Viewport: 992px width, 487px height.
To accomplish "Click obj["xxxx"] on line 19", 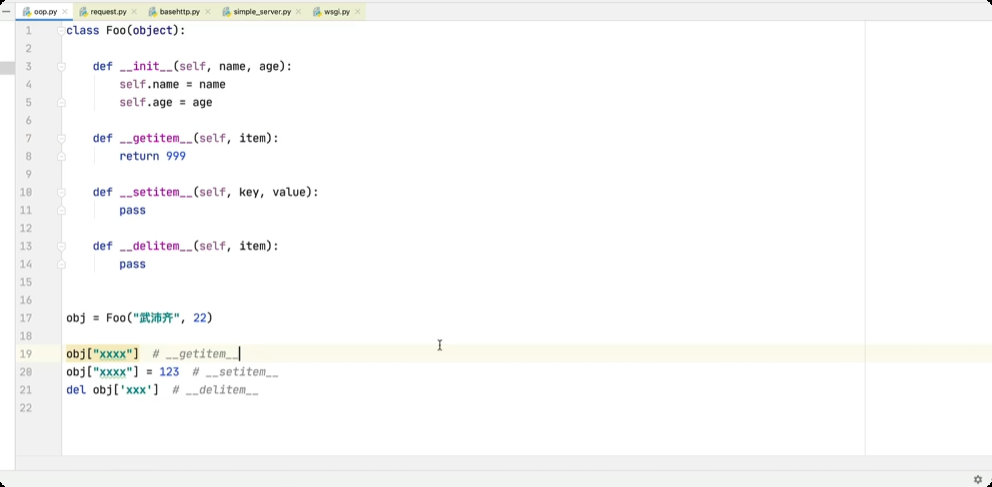I will tap(102, 354).
